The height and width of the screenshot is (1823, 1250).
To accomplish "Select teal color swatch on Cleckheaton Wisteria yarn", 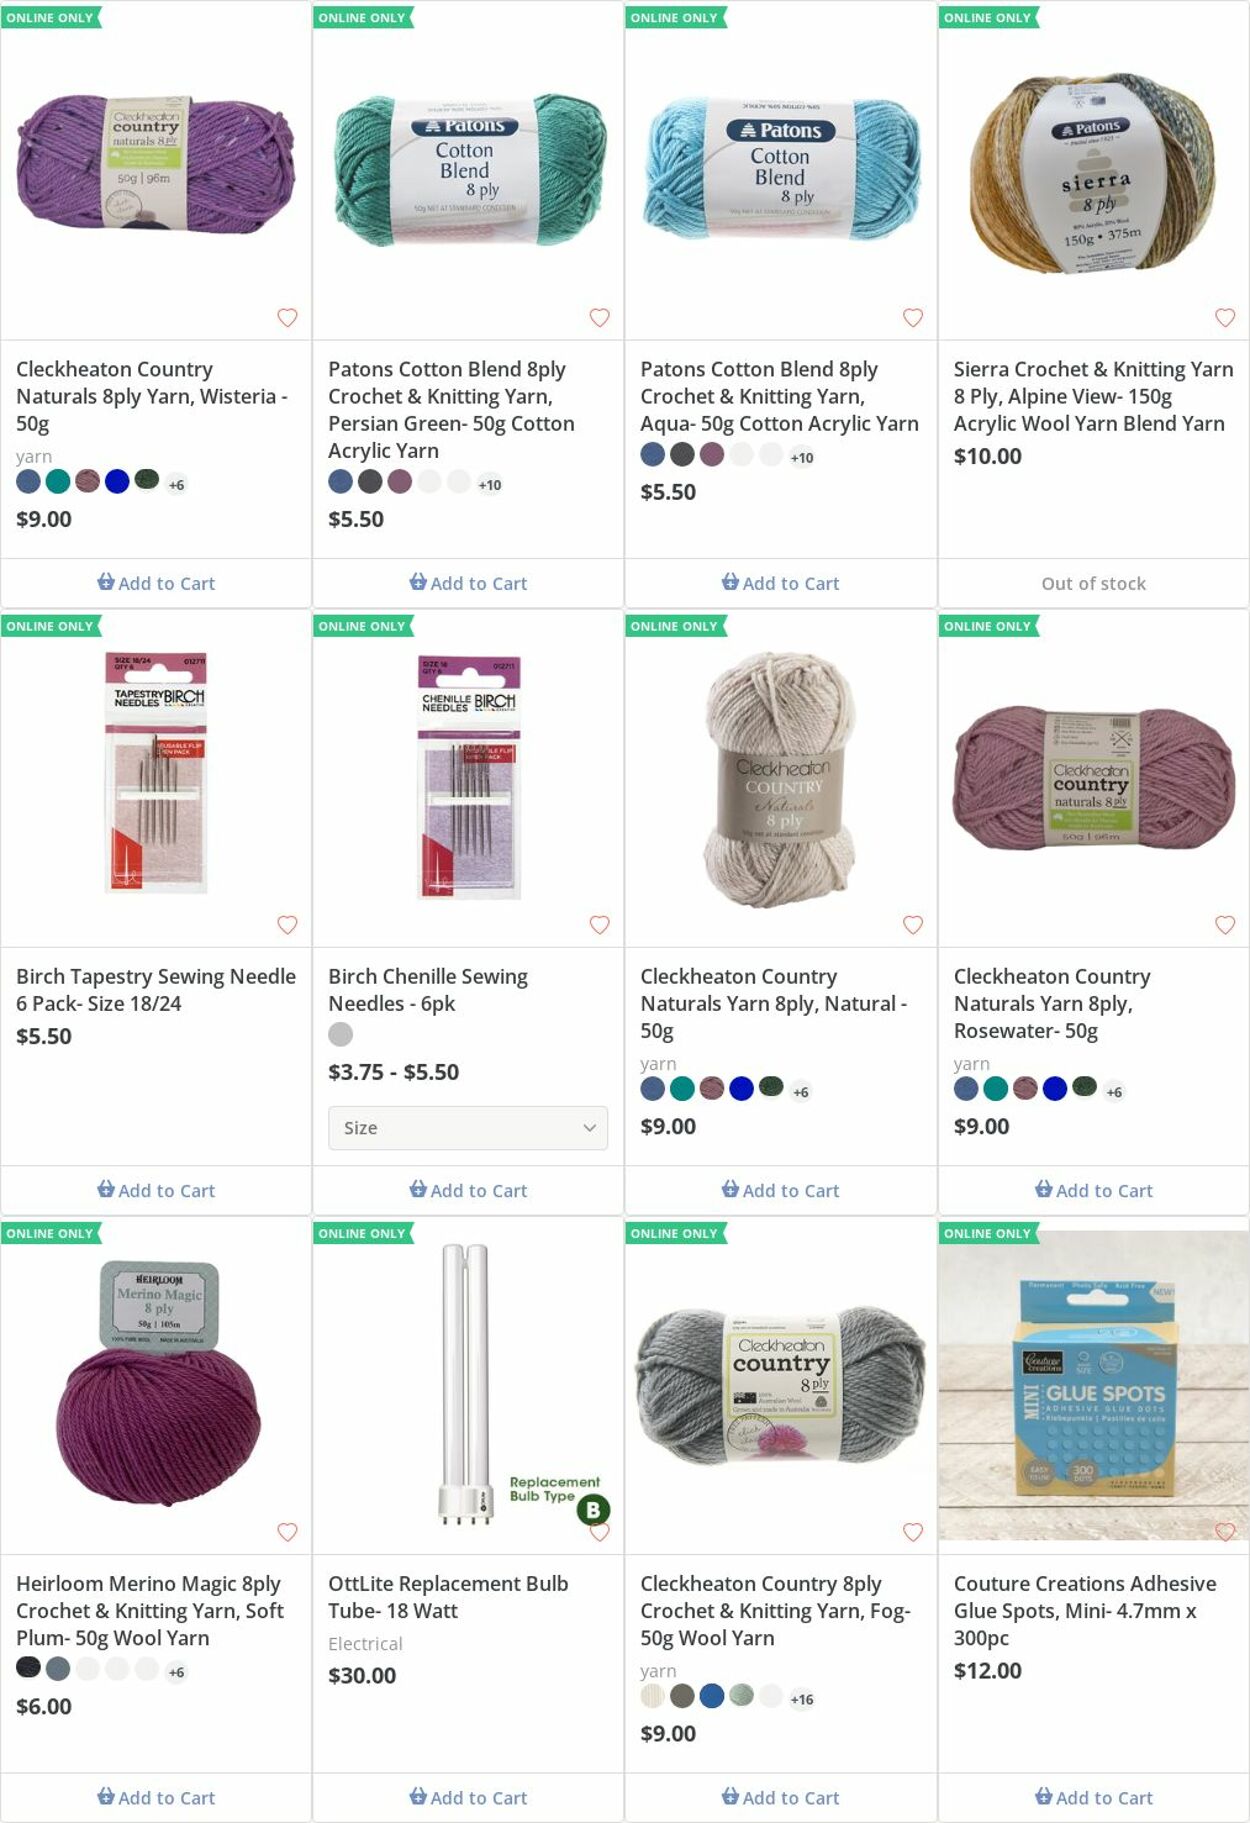I will pyautogui.click(x=58, y=481).
